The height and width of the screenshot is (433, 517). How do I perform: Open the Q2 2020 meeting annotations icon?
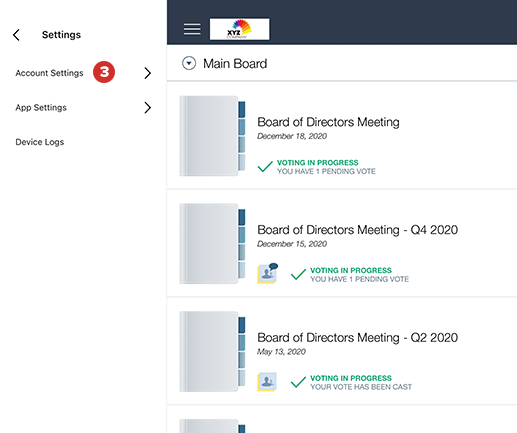click(267, 382)
